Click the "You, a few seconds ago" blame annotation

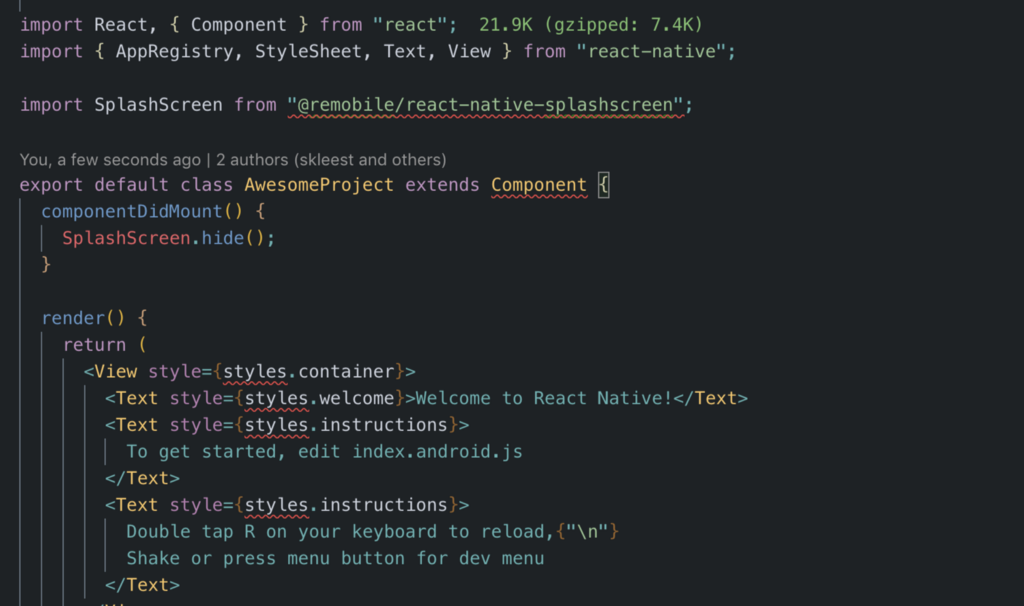[109, 159]
